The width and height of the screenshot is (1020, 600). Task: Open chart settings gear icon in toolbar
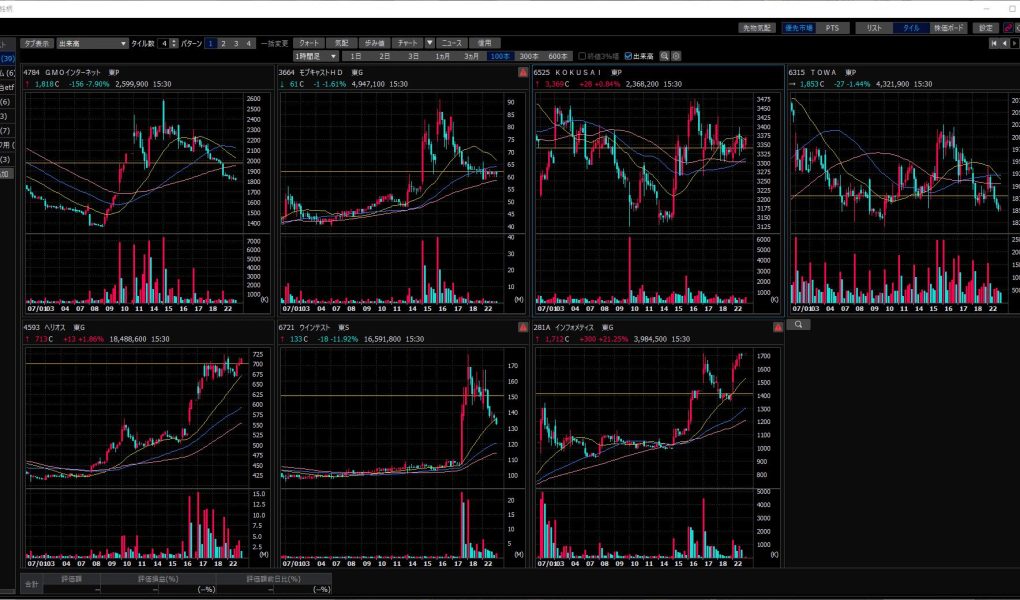pyautogui.click(x=677, y=56)
